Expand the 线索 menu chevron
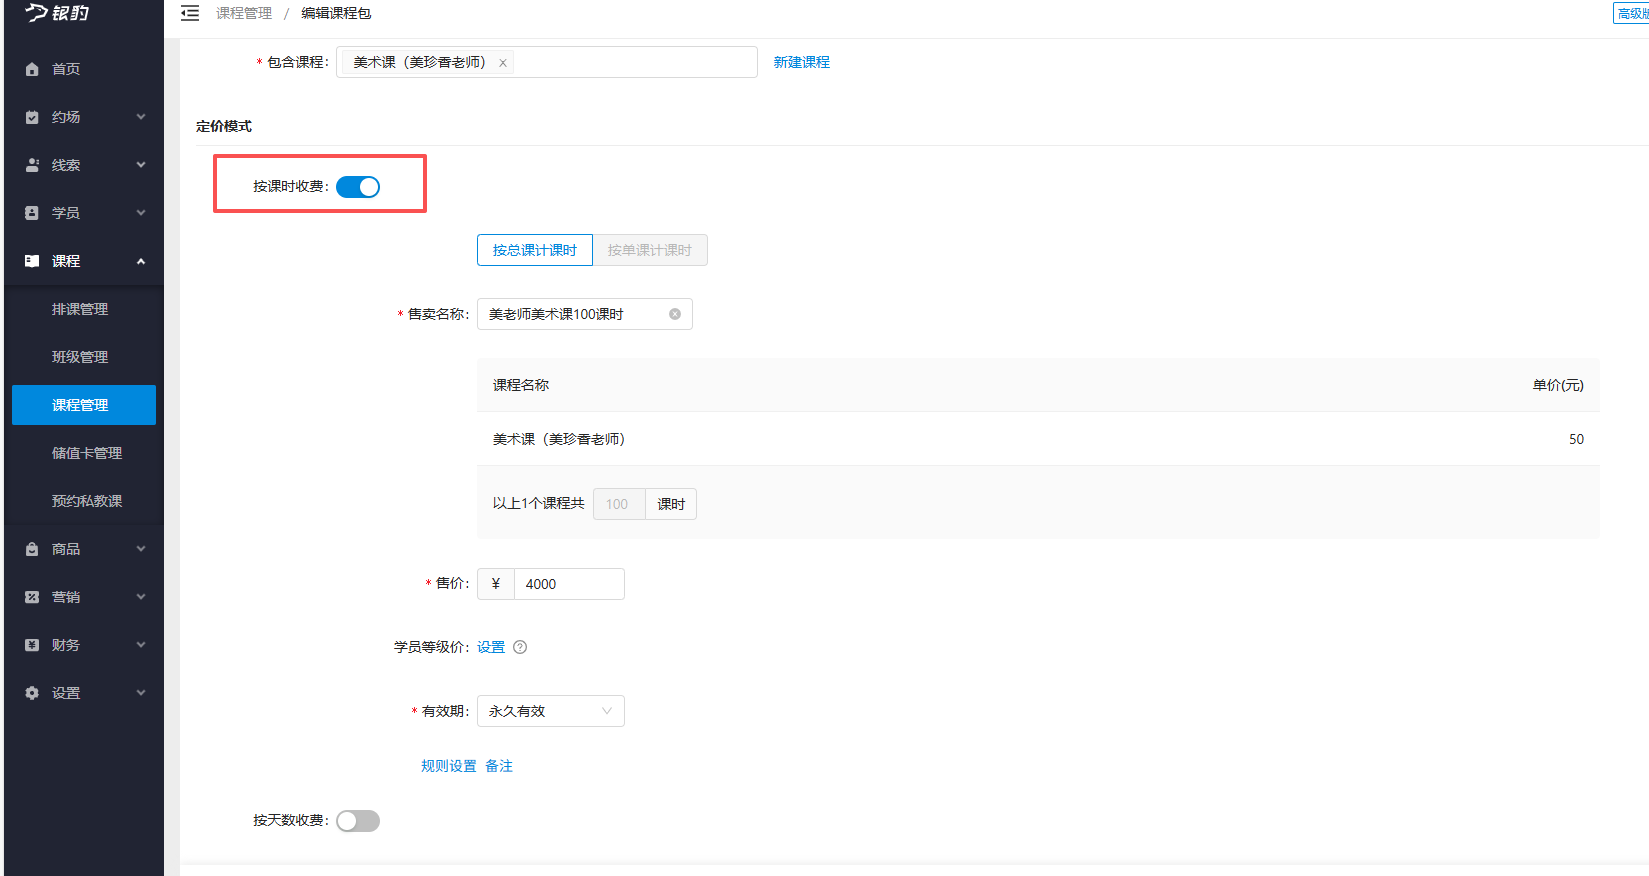 coord(141,165)
